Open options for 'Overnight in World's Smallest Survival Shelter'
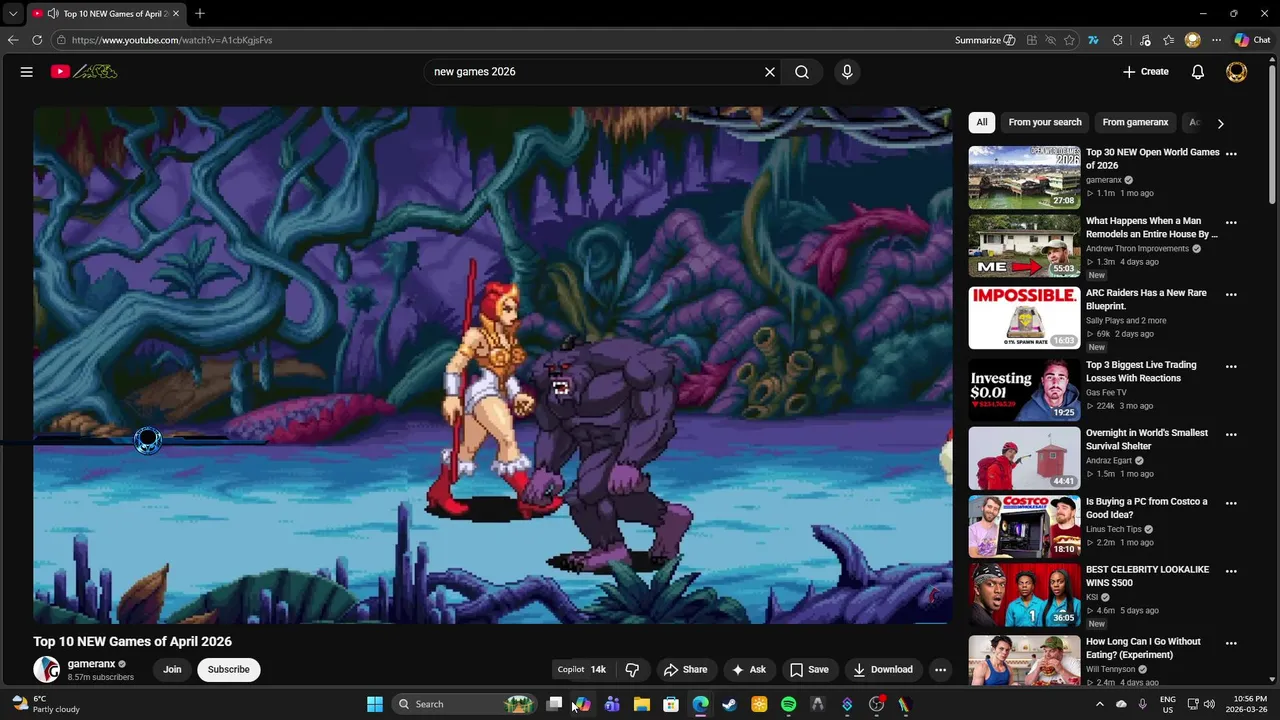This screenshot has width=1280, height=720. [x=1231, y=435]
